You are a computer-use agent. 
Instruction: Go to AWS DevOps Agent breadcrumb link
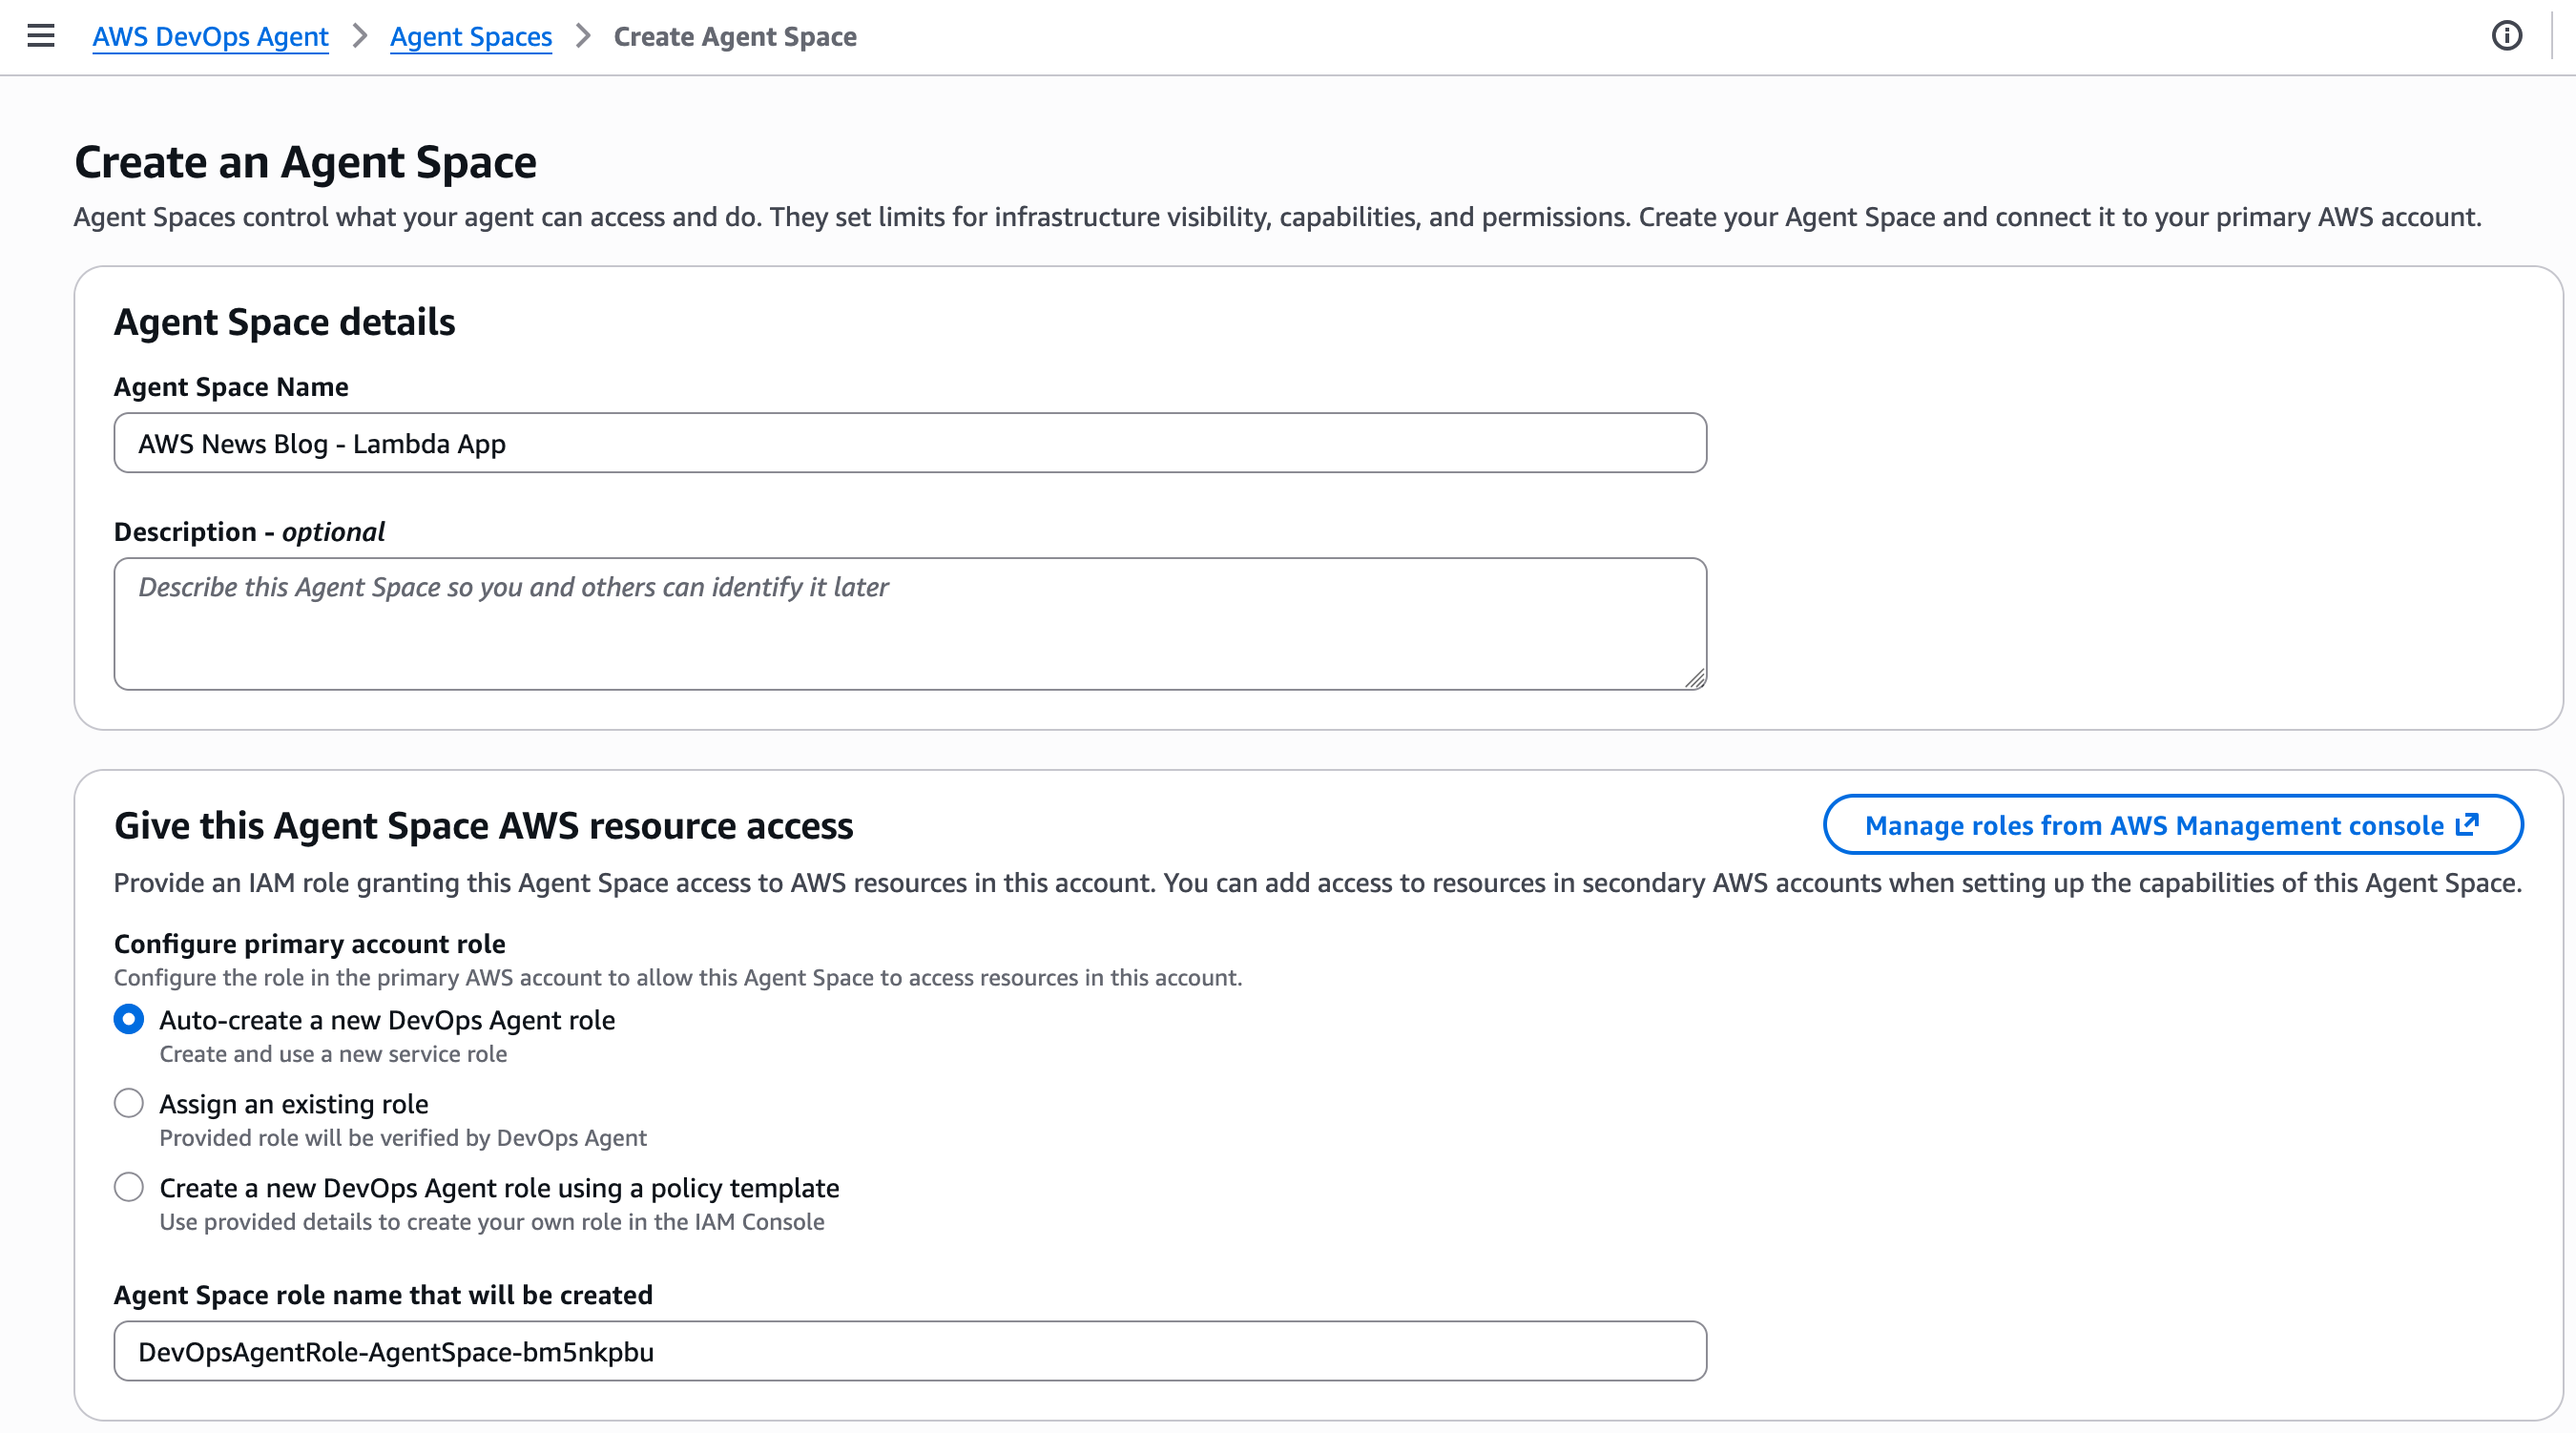(210, 37)
